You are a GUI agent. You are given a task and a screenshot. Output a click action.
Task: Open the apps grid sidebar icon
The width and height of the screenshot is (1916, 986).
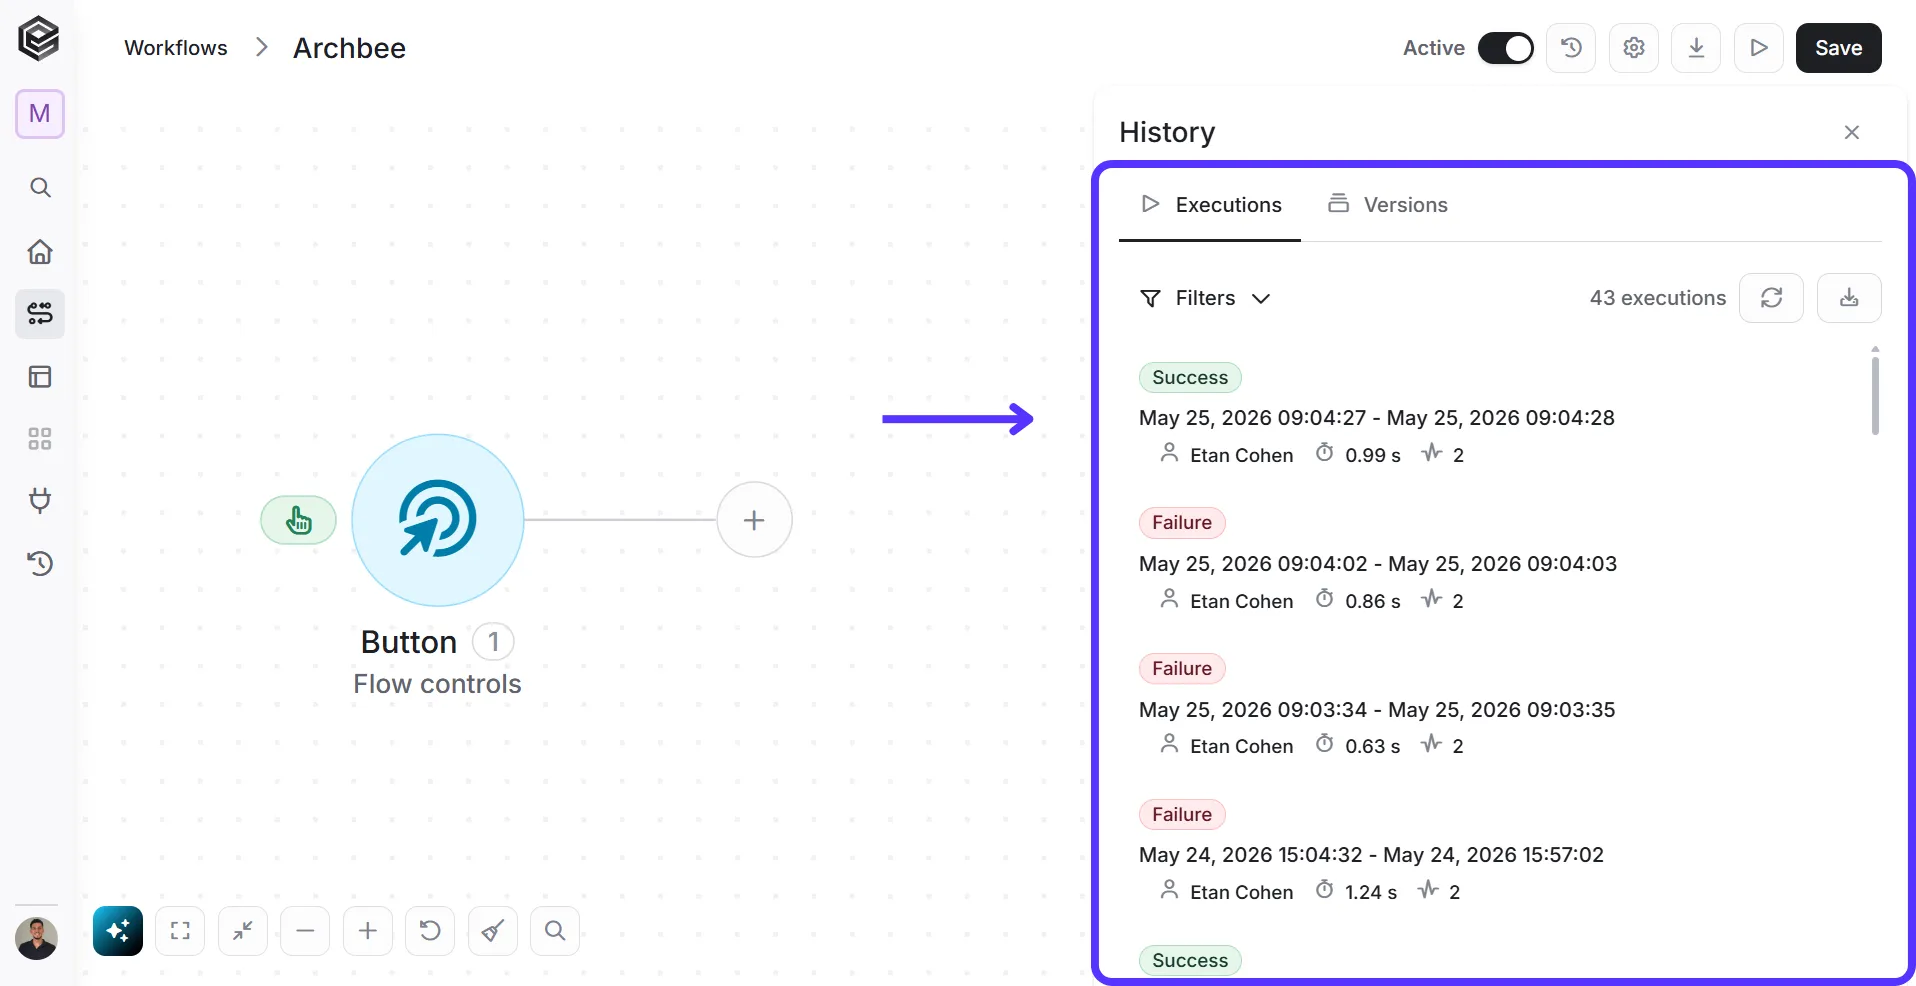[x=40, y=439]
